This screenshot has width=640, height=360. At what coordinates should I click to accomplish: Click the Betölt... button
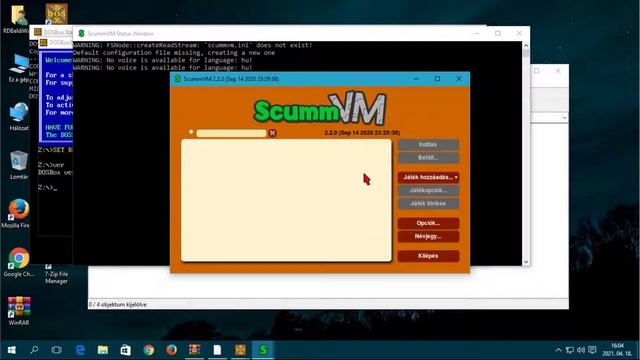click(x=428, y=158)
